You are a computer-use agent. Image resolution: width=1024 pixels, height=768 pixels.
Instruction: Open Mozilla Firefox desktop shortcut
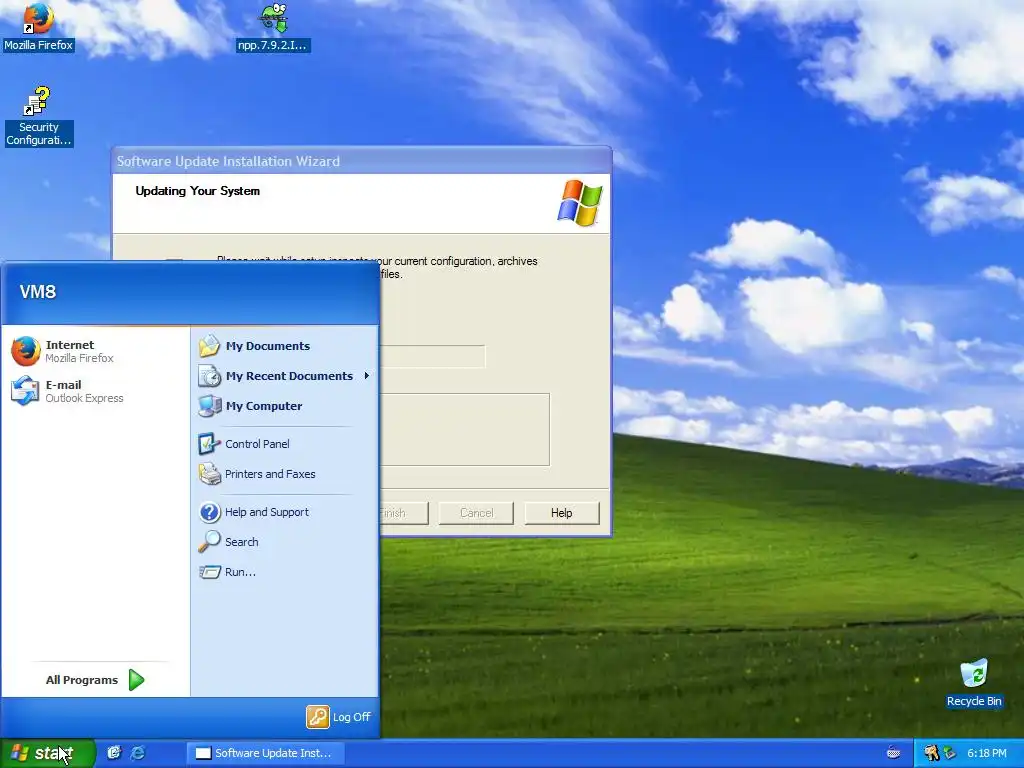pos(38,26)
